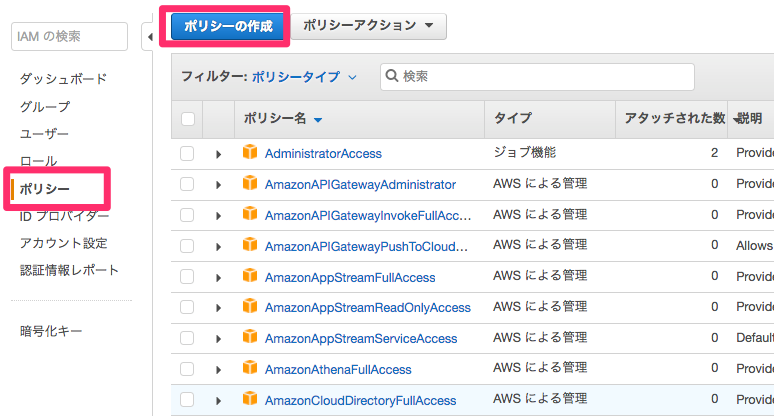Expand the AmazonAPIGatewayAdministrator row triangle
Viewport: 774px width, 416px height.
(x=219, y=185)
